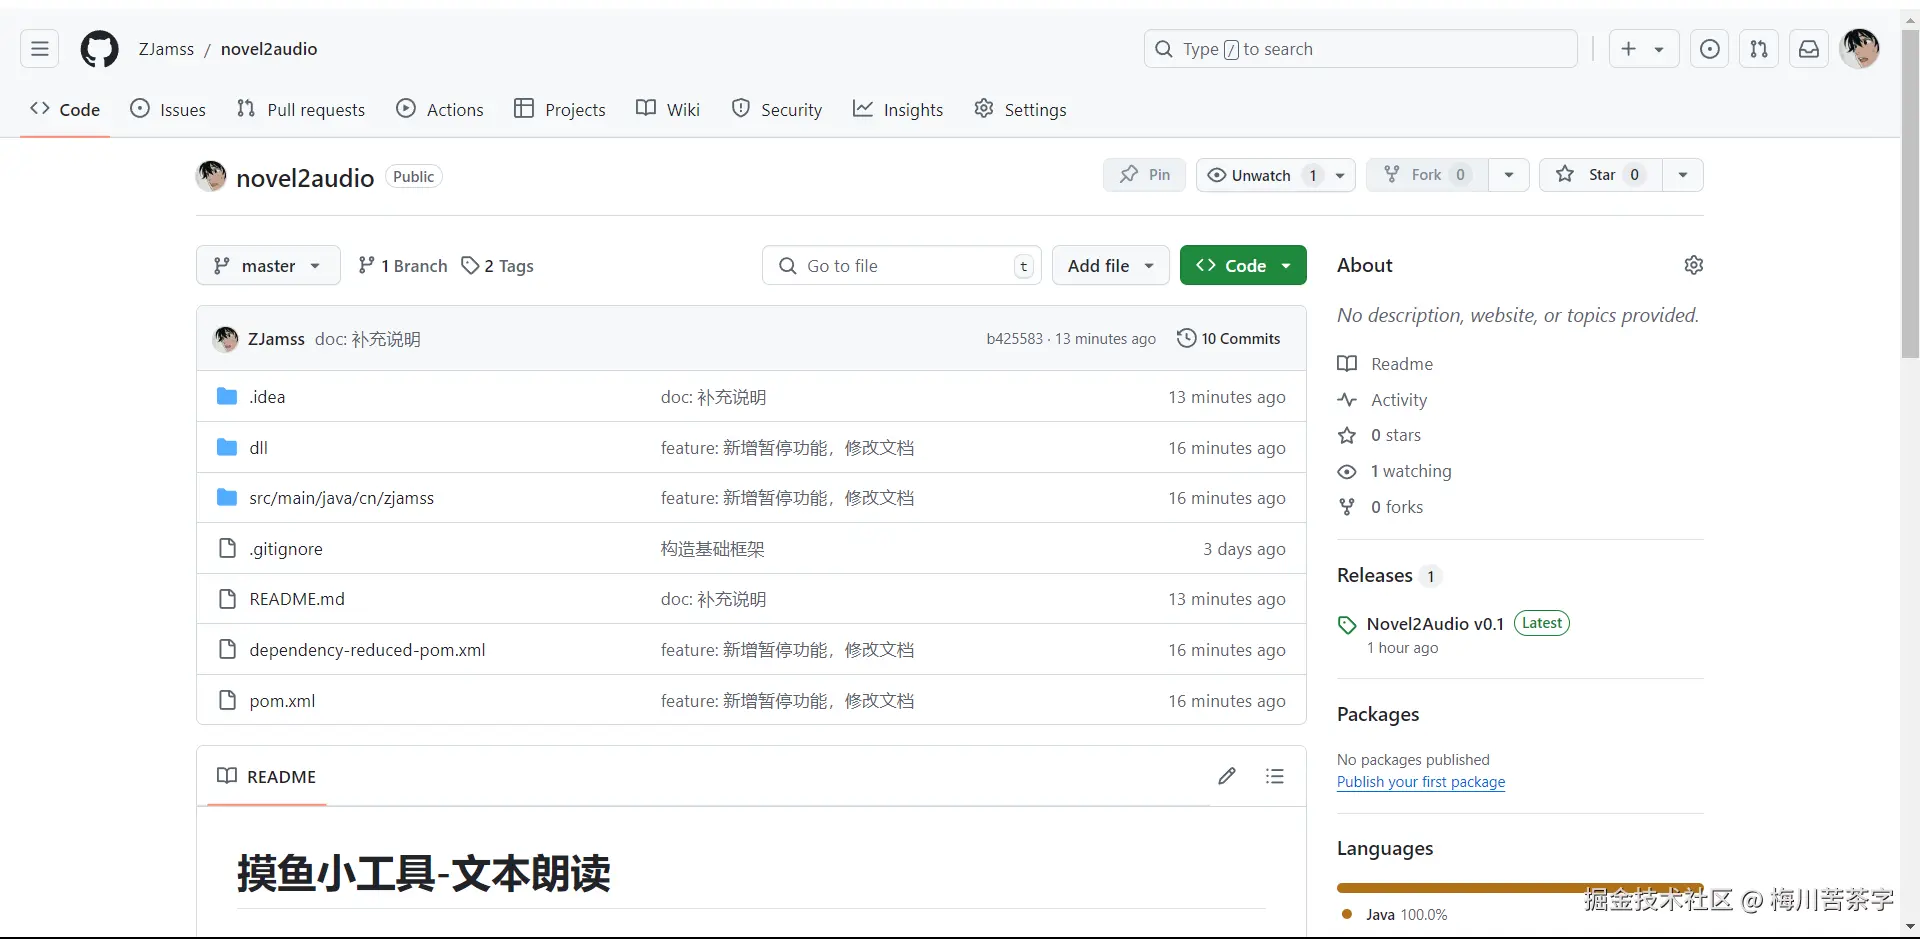Open the global navigation hamburger menu
The image size is (1920, 939).
40,49
